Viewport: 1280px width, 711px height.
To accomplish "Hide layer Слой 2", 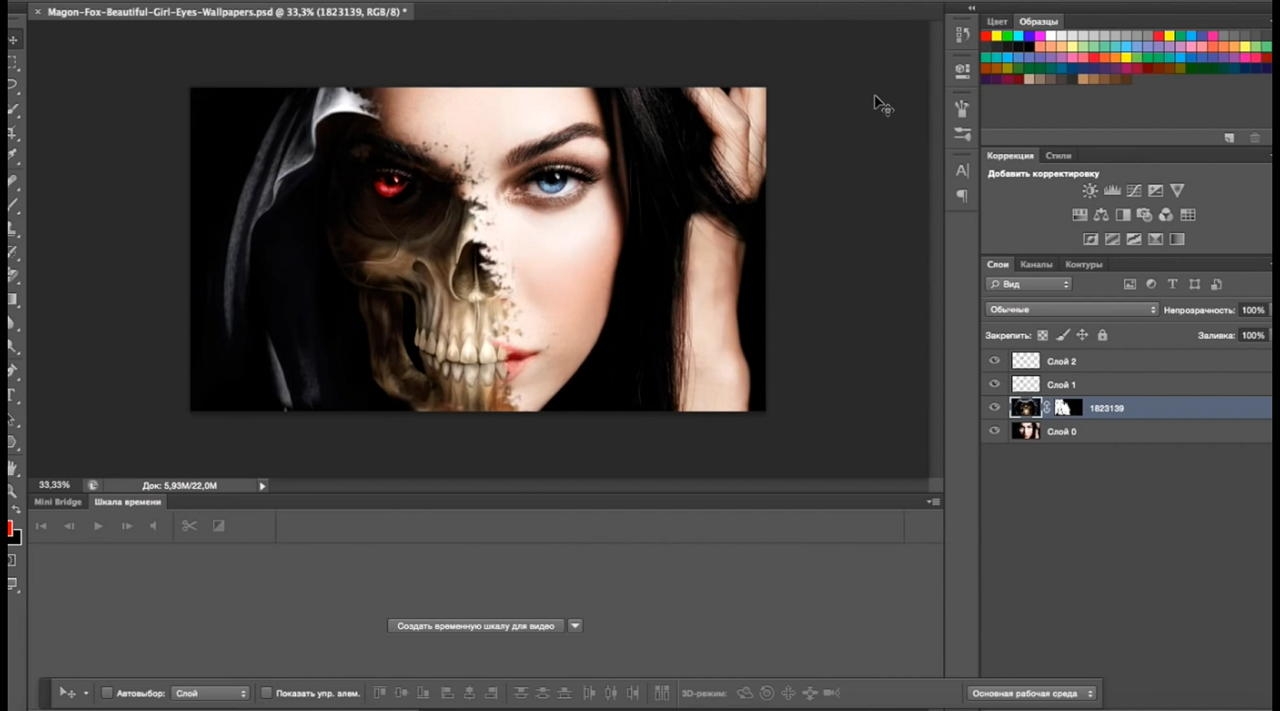I will coord(994,361).
